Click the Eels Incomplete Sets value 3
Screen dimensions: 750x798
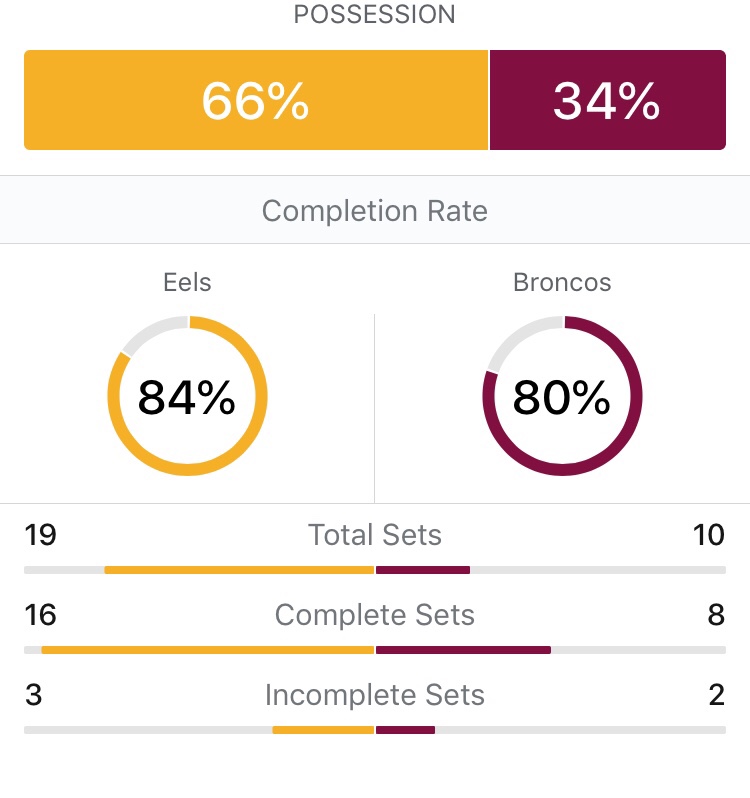tap(34, 695)
